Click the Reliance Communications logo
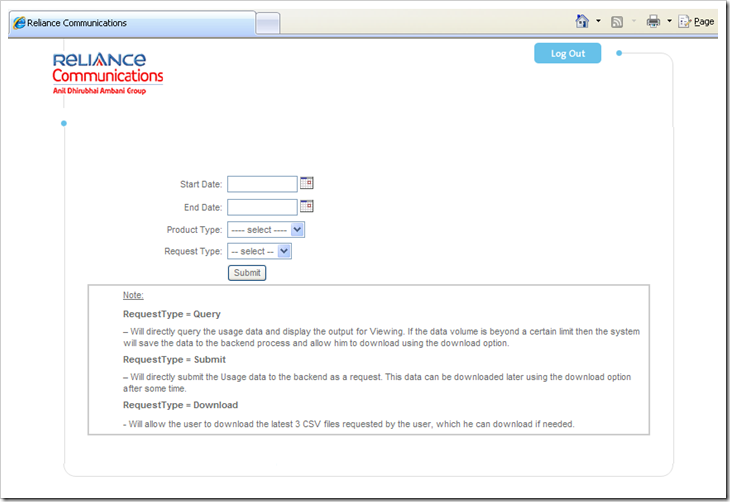 (x=108, y=74)
